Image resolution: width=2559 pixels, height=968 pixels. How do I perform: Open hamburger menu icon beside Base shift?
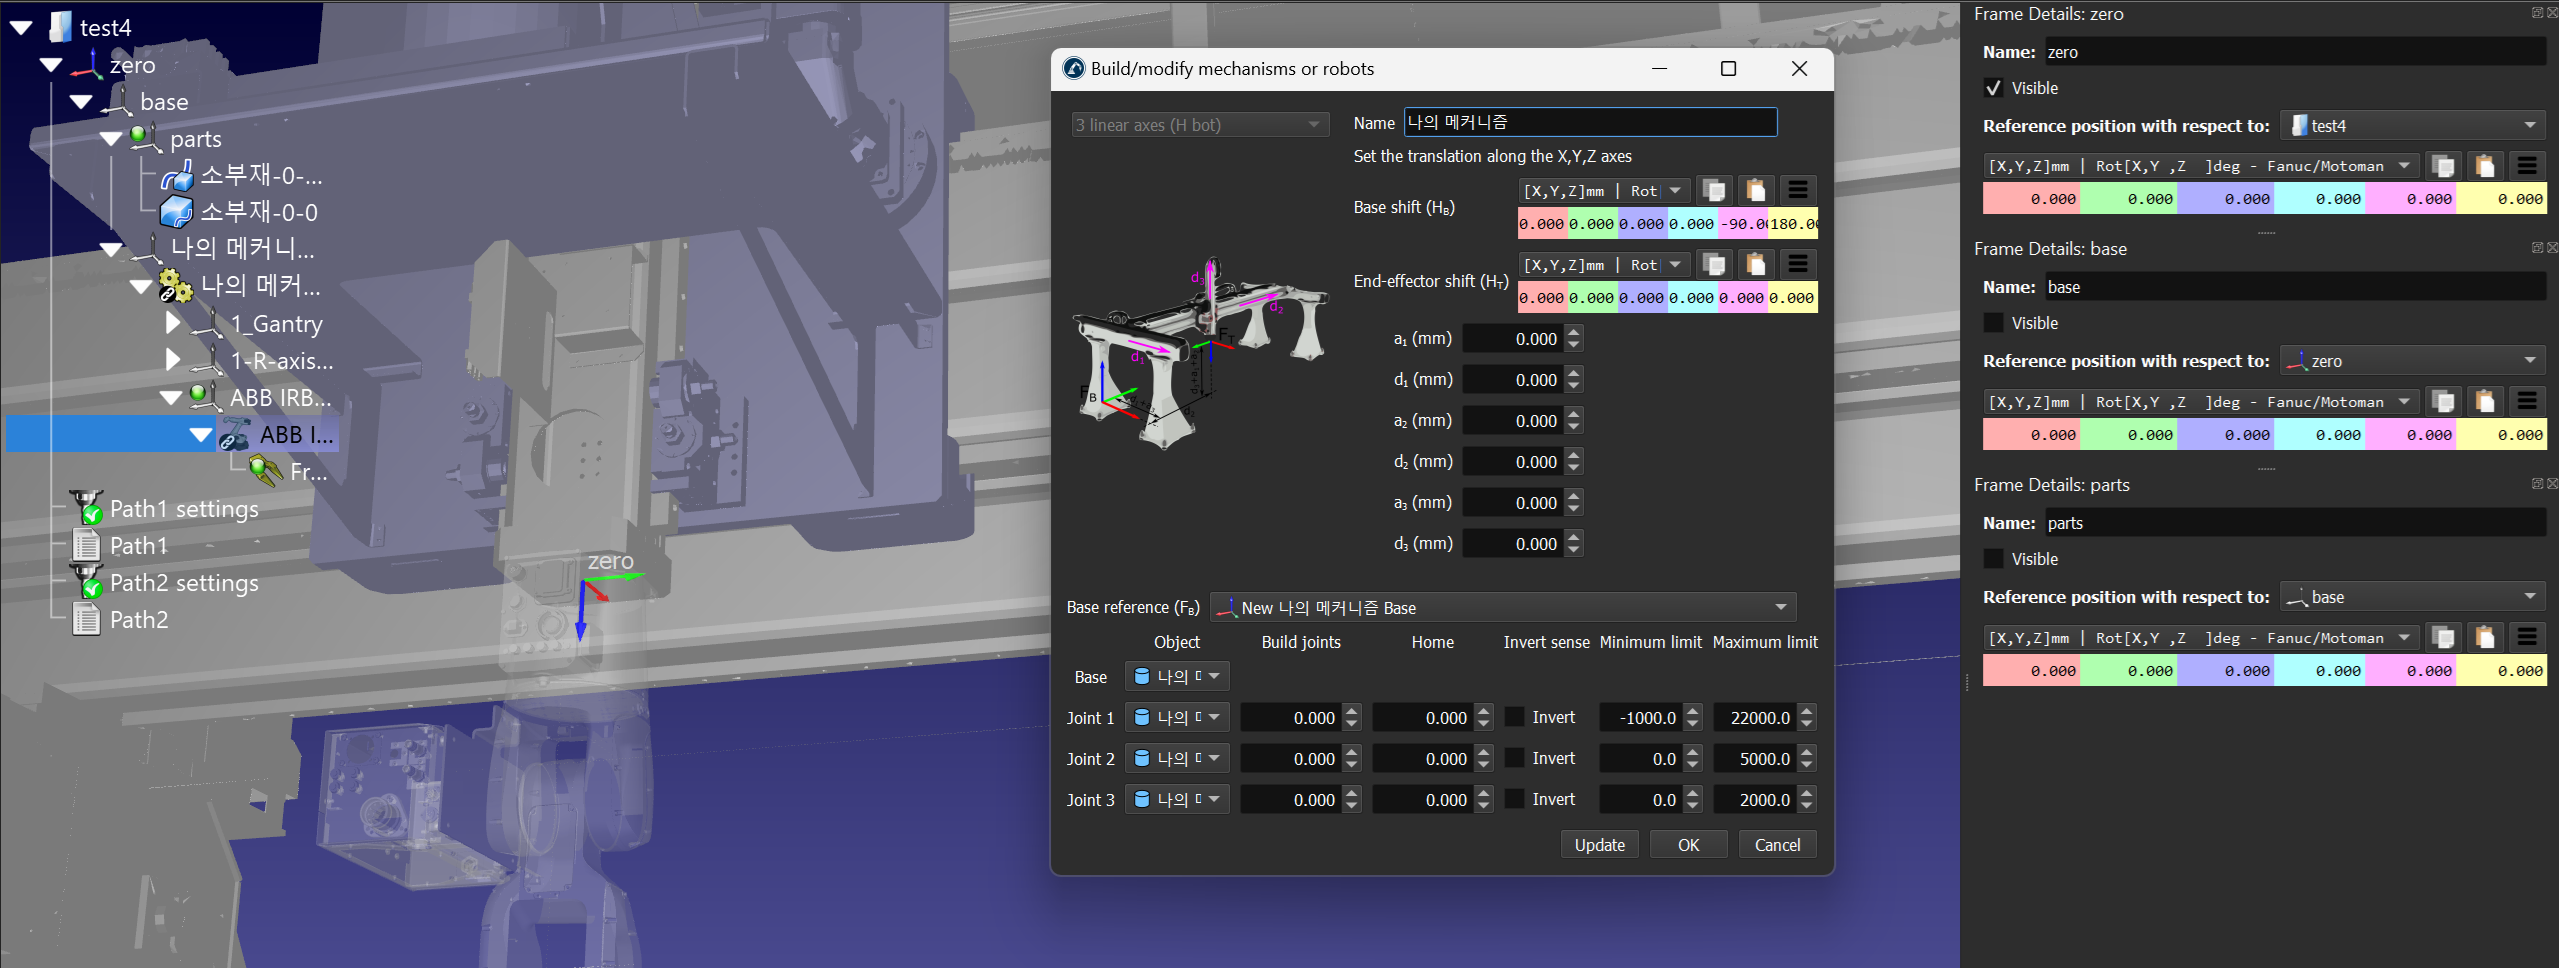pyautogui.click(x=1797, y=190)
